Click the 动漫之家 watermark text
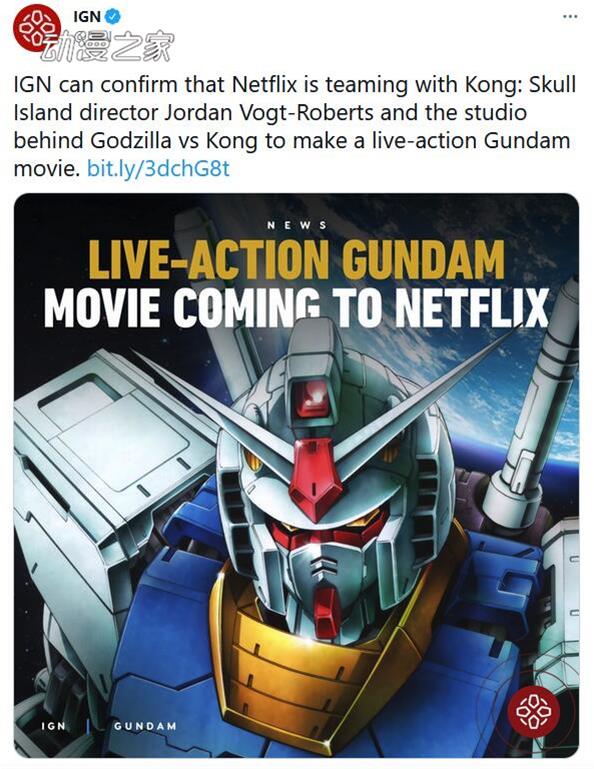Screen dimensions: 594x769 pyautogui.click(x=107, y=47)
